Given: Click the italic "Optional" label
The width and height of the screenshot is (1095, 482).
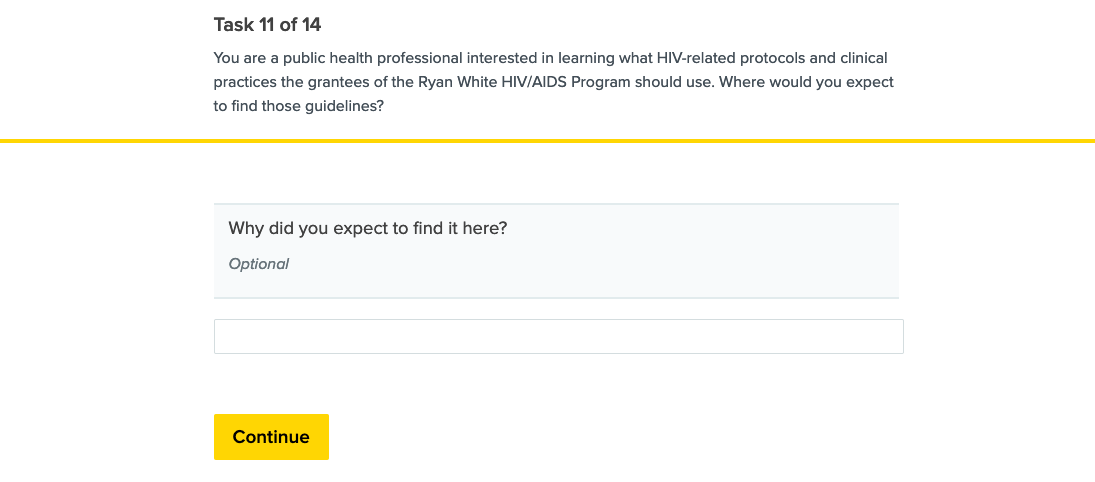Looking at the screenshot, I should pos(259,264).
